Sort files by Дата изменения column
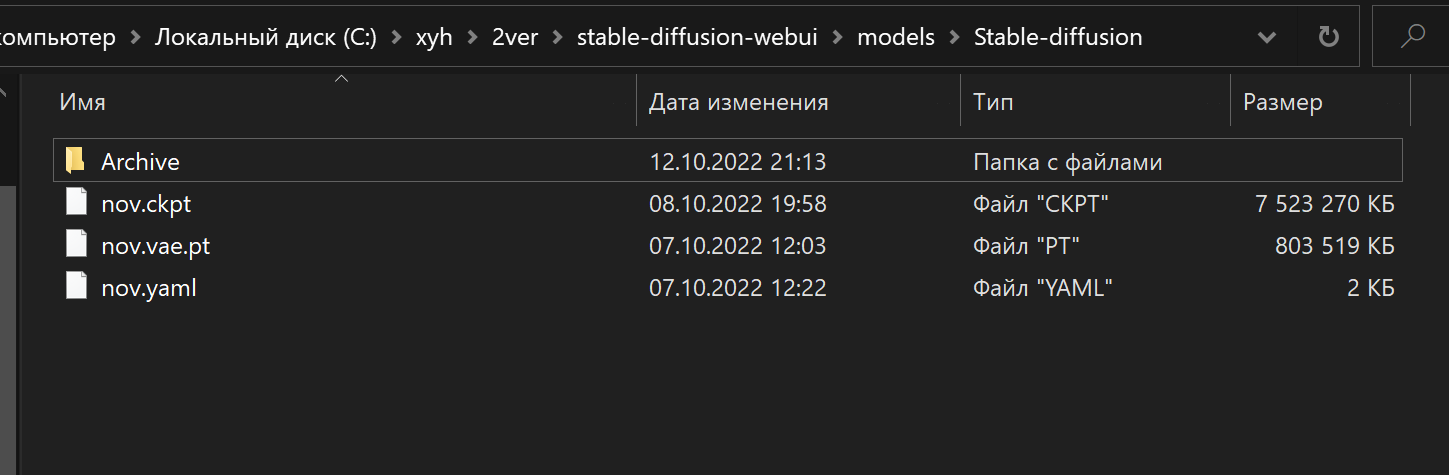This screenshot has width=1449, height=475. tap(738, 101)
